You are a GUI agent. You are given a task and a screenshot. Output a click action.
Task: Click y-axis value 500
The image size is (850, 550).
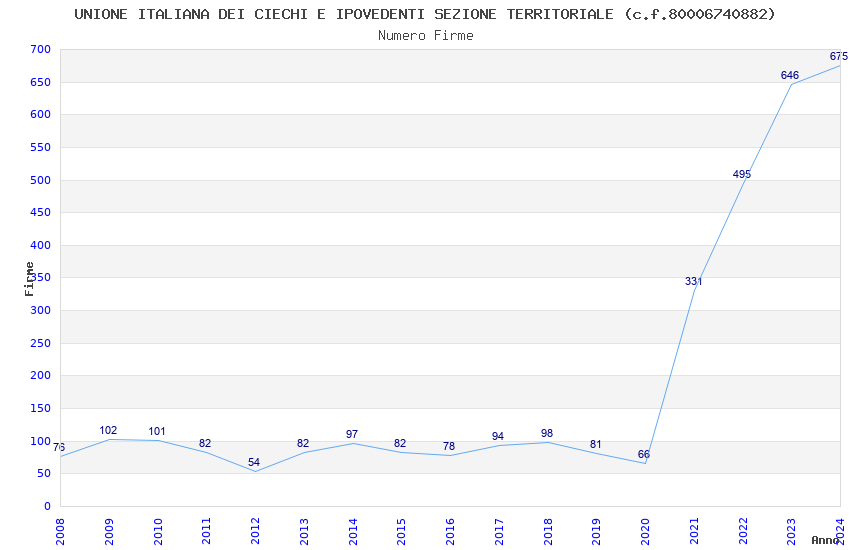(x=41, y=180)
